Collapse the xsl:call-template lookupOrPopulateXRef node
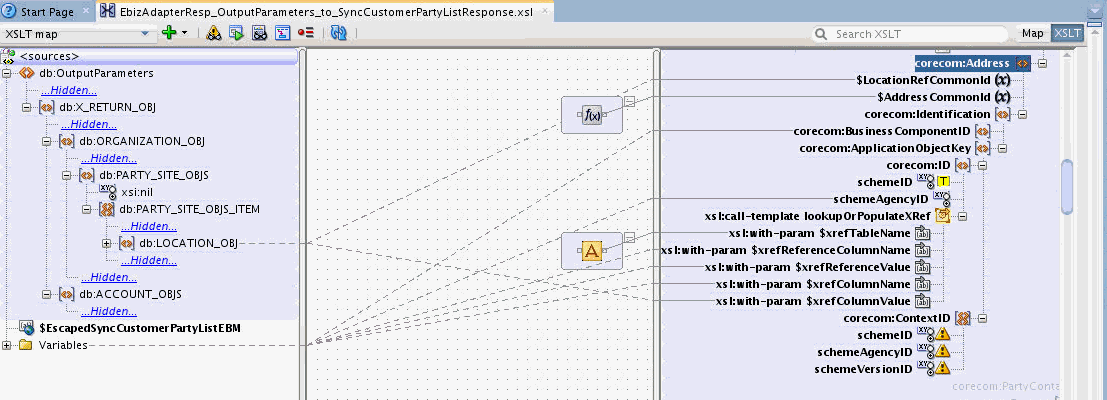This screenshot has width=1107, height=400. [x=962, y=217]
